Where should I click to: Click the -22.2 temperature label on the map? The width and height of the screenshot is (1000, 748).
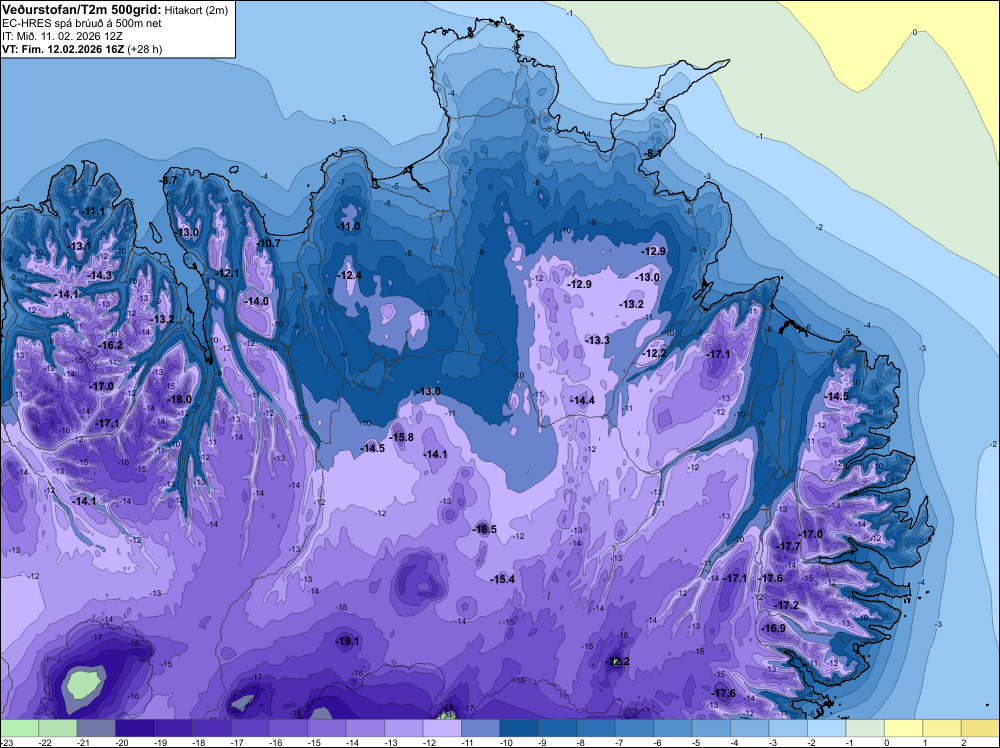click(x=617, y=661)
